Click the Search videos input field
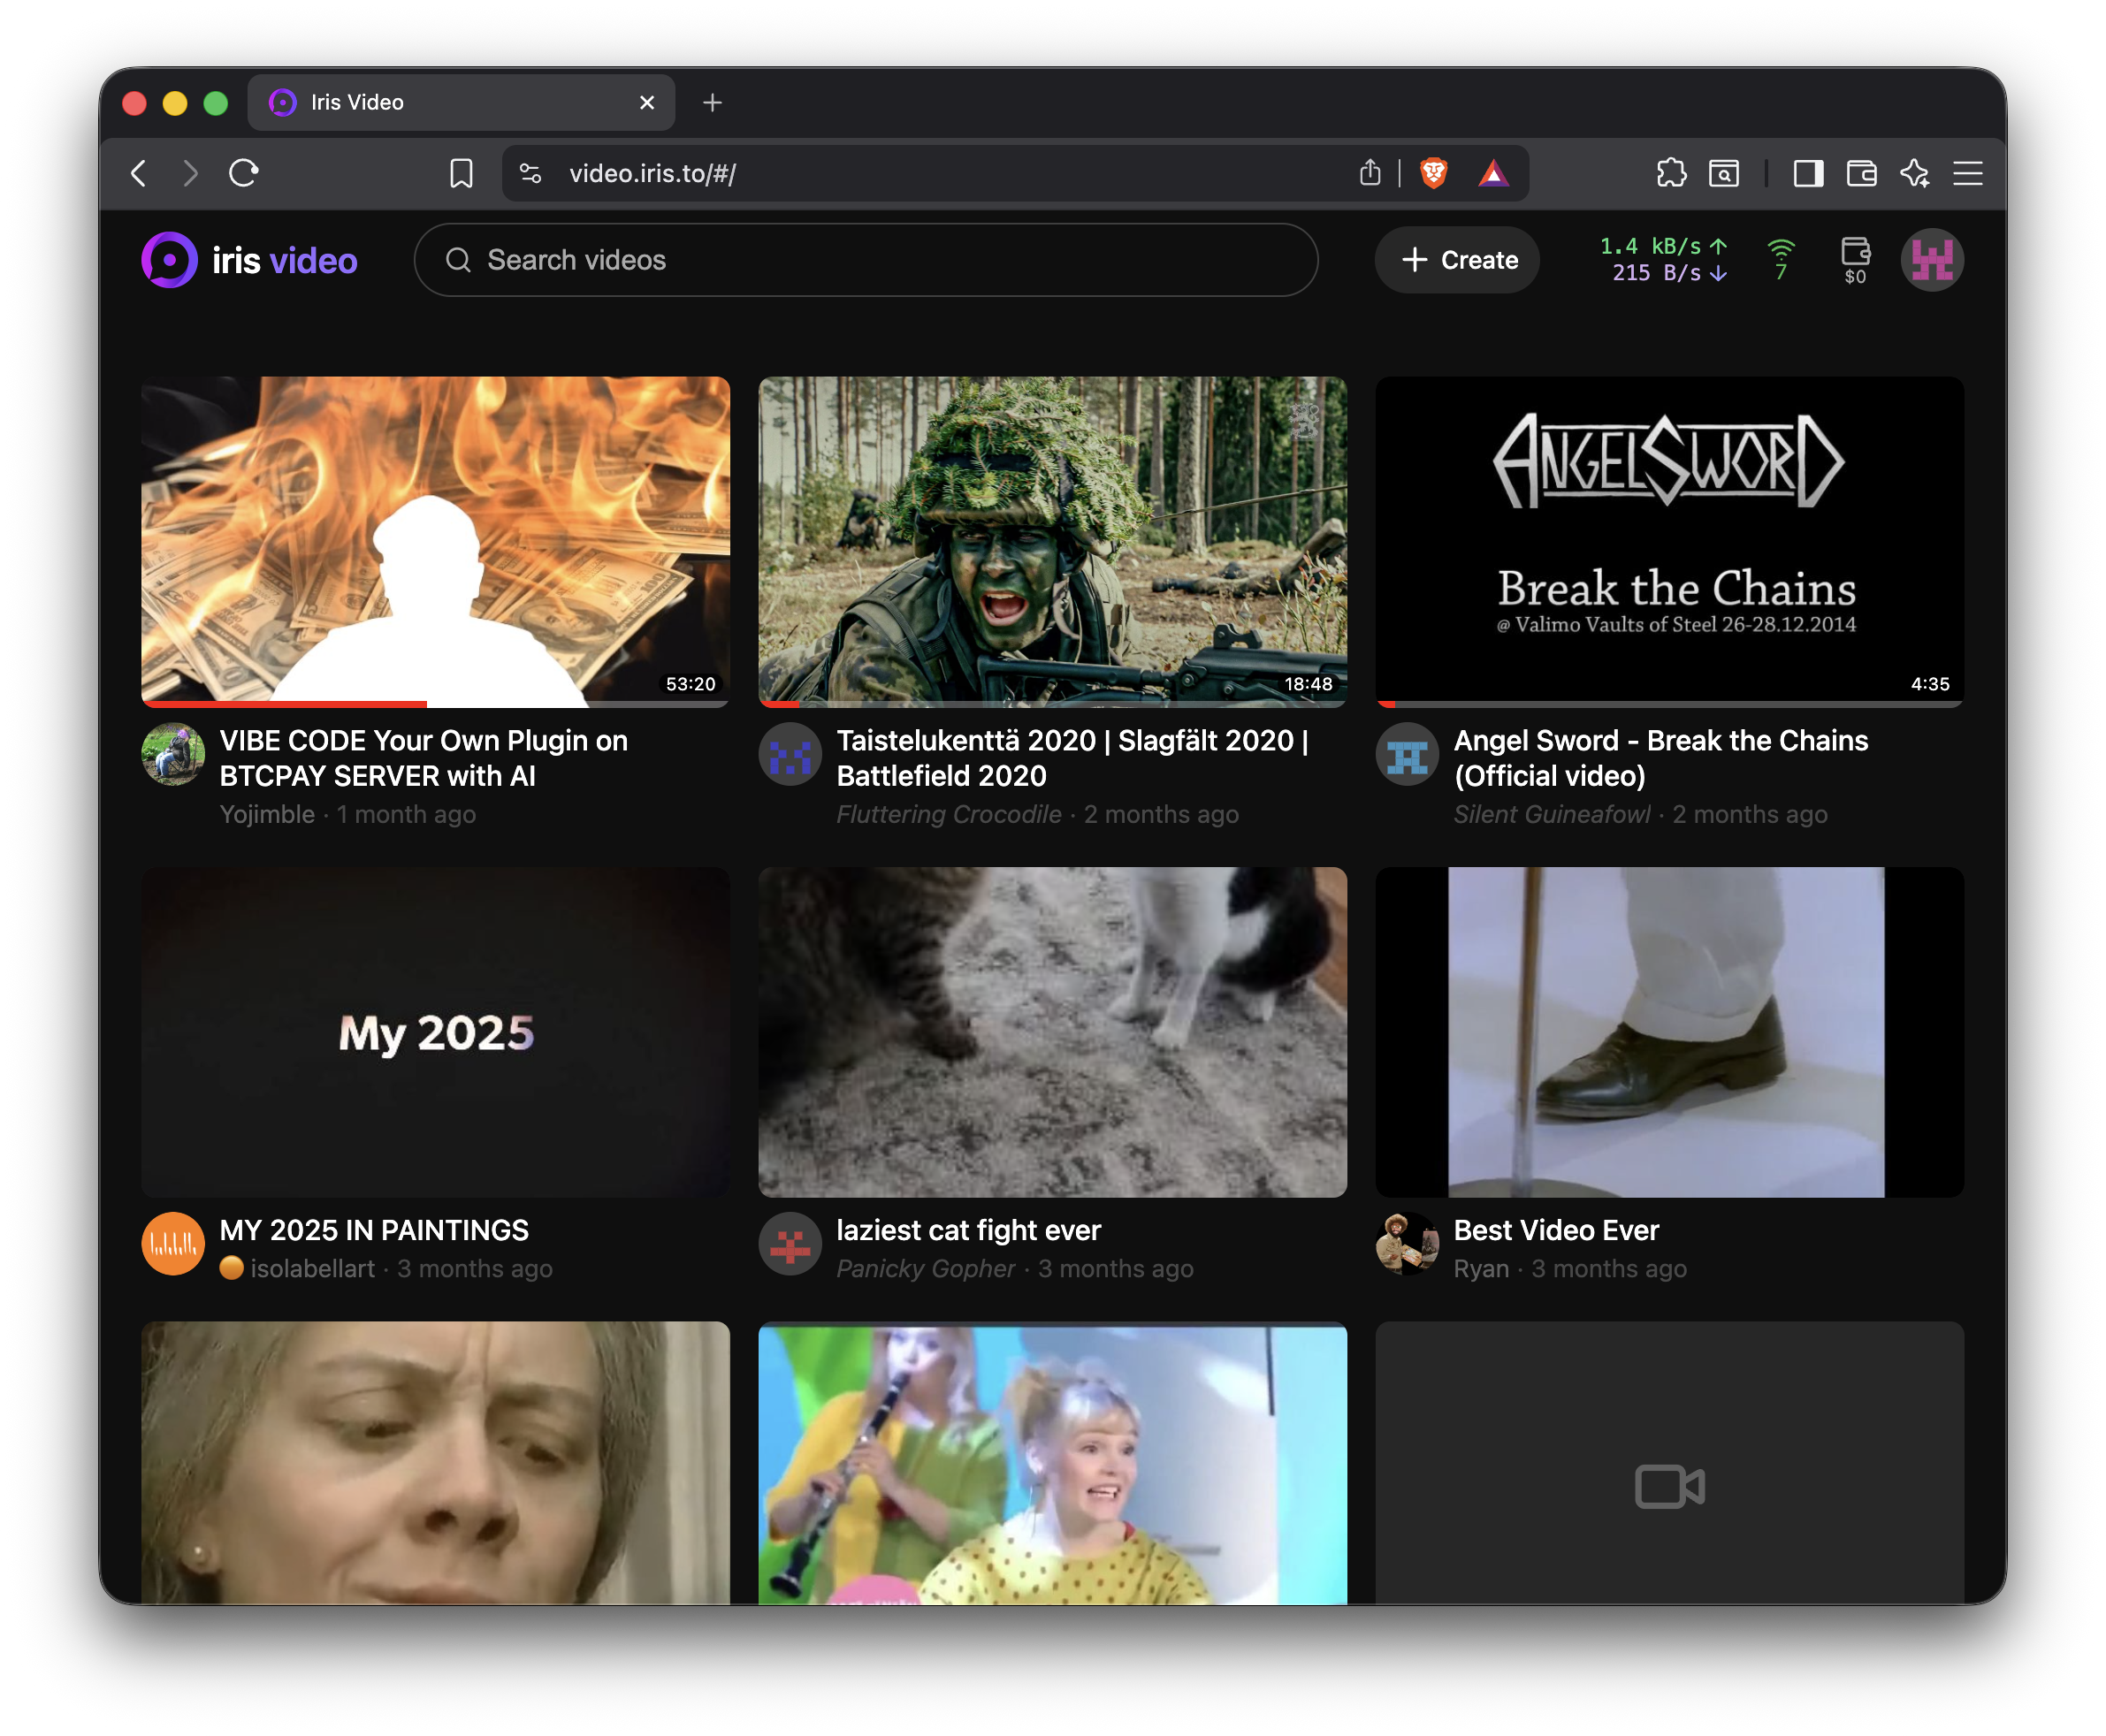Viewport: 2106px width, 1736px height. 866,260
